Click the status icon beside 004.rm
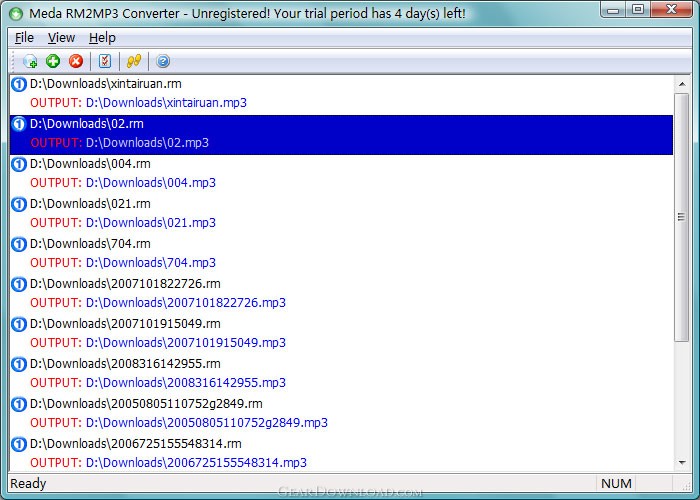The height and width of the screenshot is (500, 700). pos(19,164)
